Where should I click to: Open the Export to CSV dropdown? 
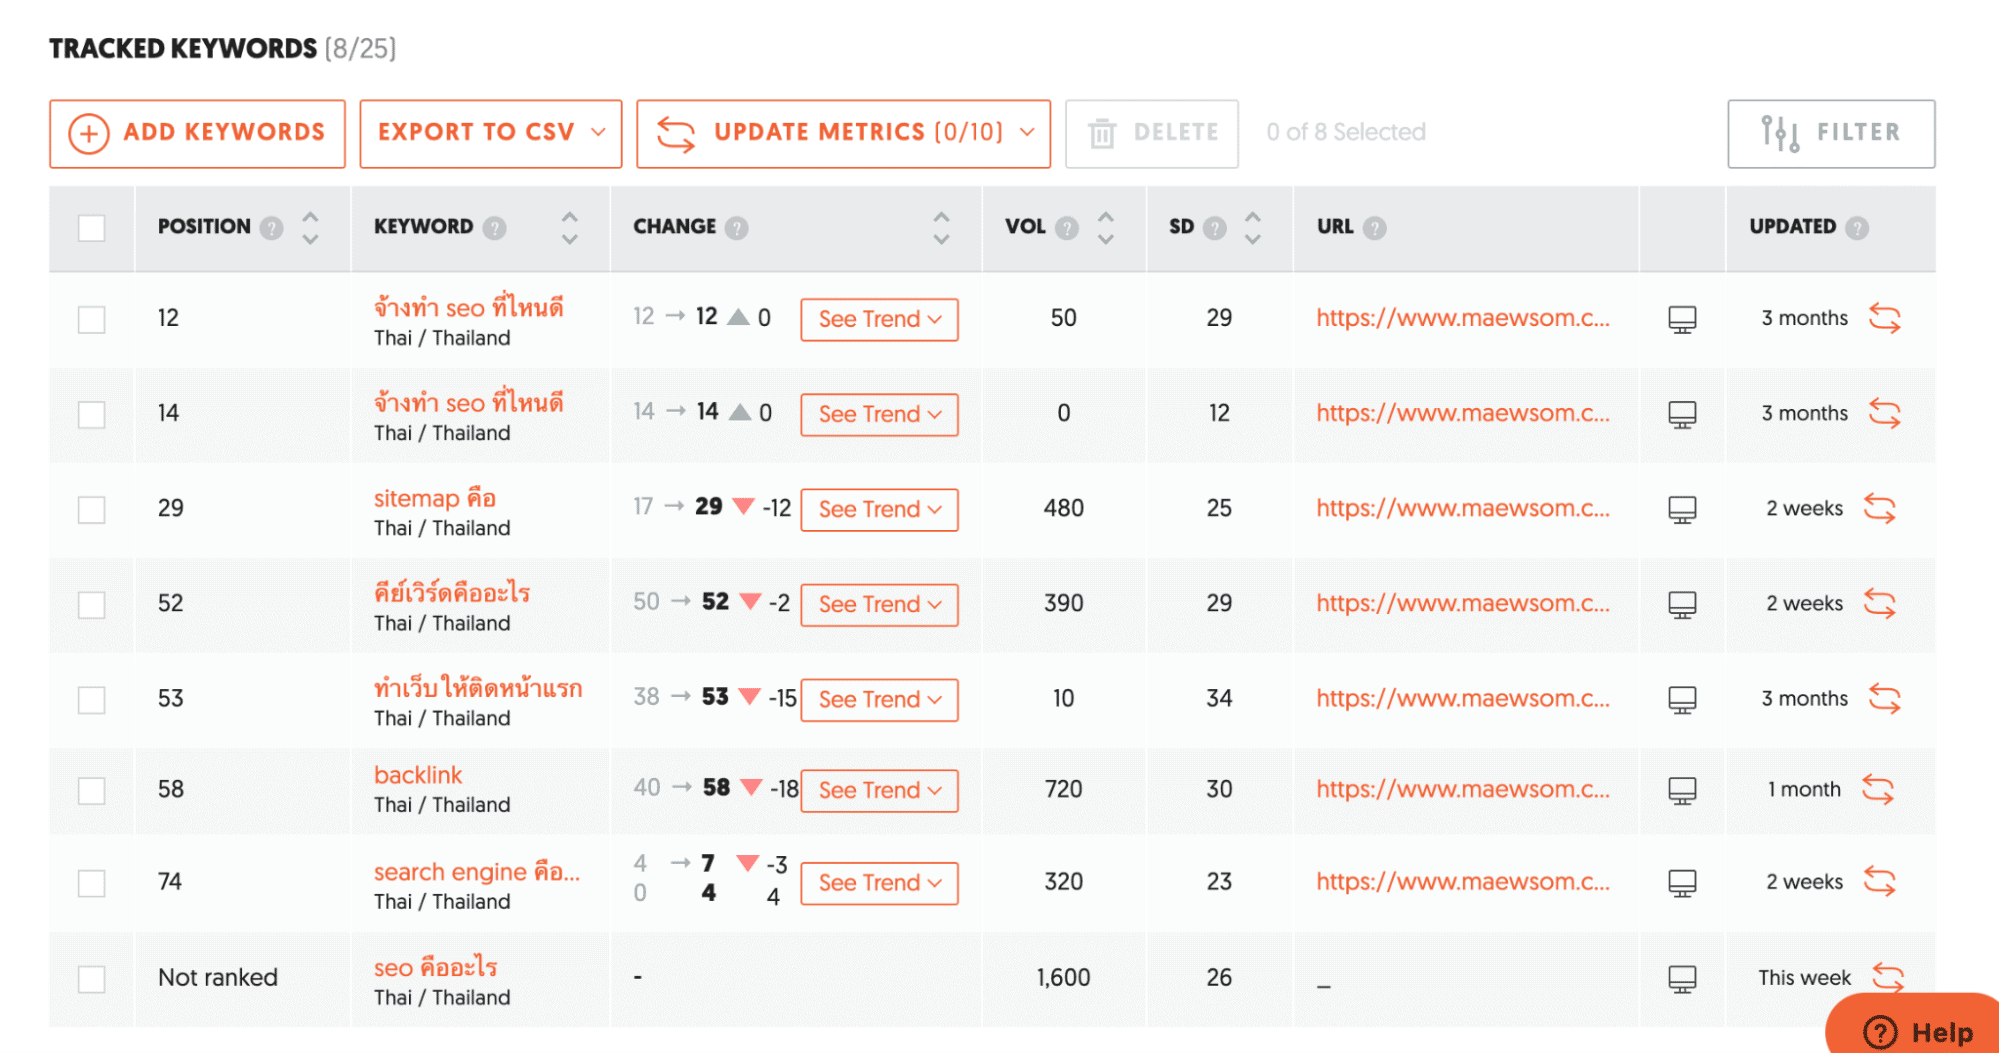489,132
